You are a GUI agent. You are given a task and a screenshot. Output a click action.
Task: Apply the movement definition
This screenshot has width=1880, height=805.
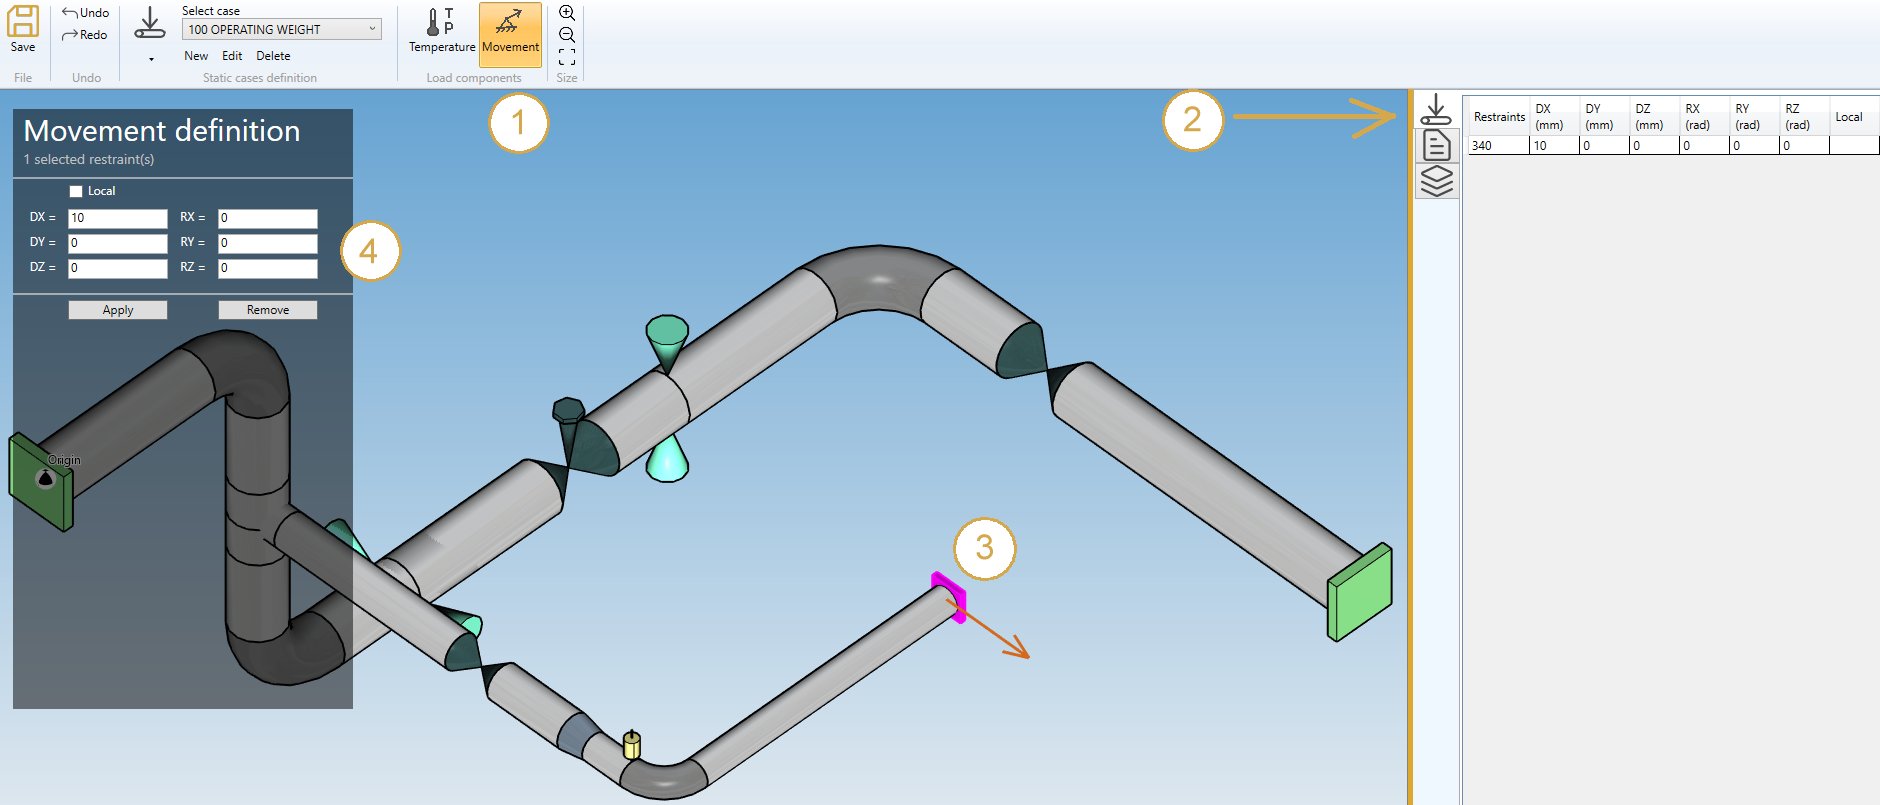click(118, 310)
